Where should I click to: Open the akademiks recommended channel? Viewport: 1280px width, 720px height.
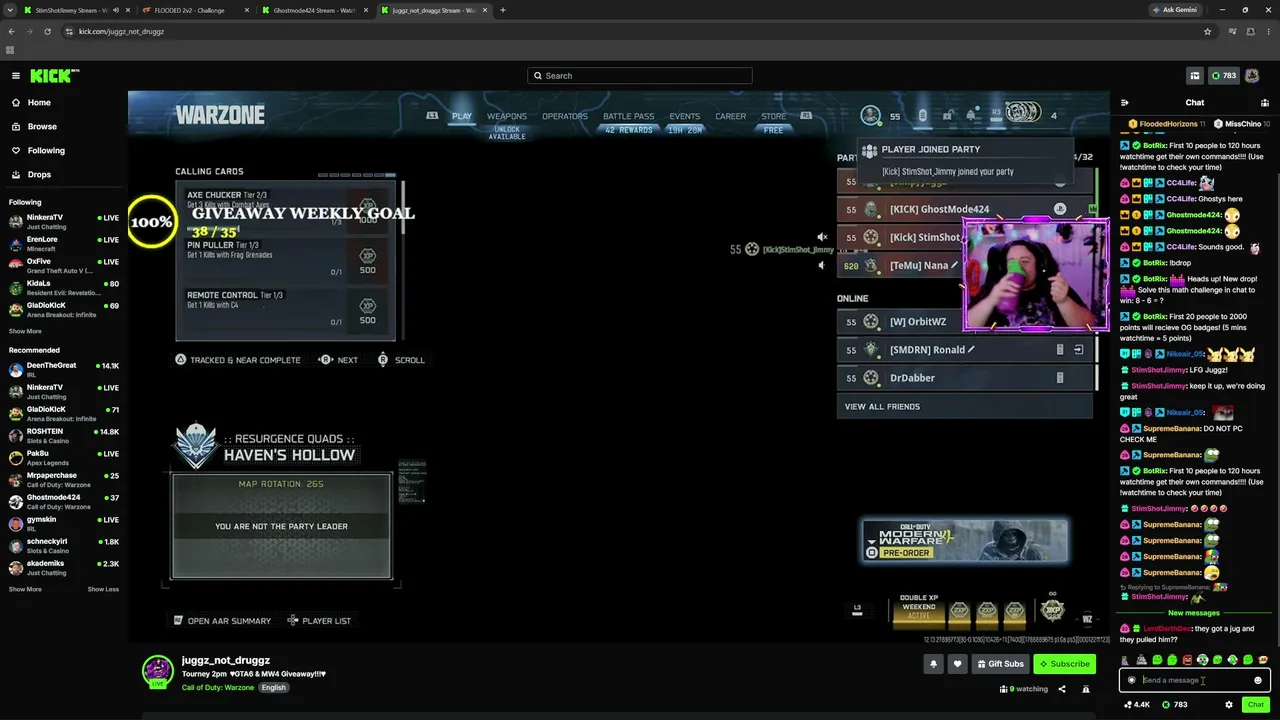(63, 568)
